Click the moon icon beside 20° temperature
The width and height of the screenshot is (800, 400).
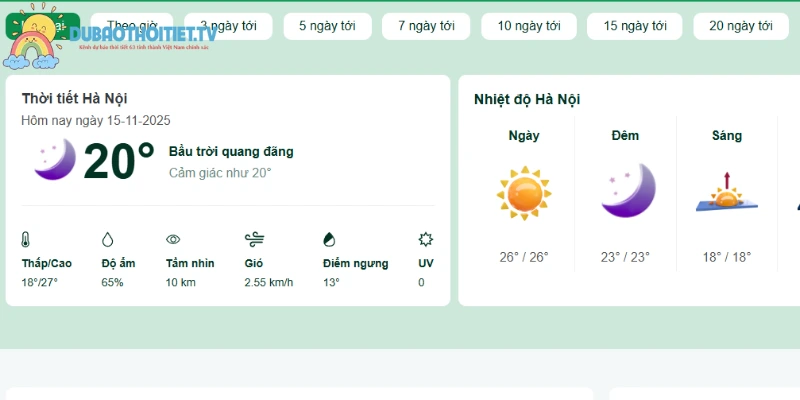(55, 159)
